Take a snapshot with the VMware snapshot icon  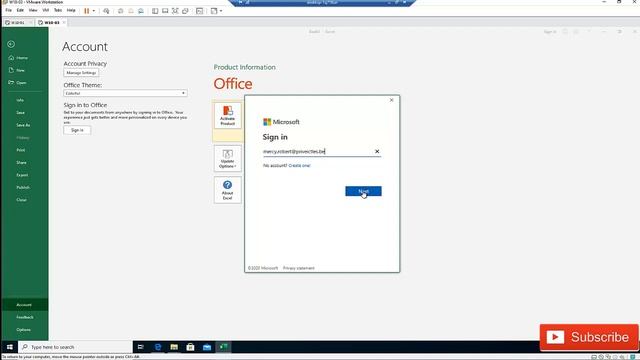(x=120, y=11)
